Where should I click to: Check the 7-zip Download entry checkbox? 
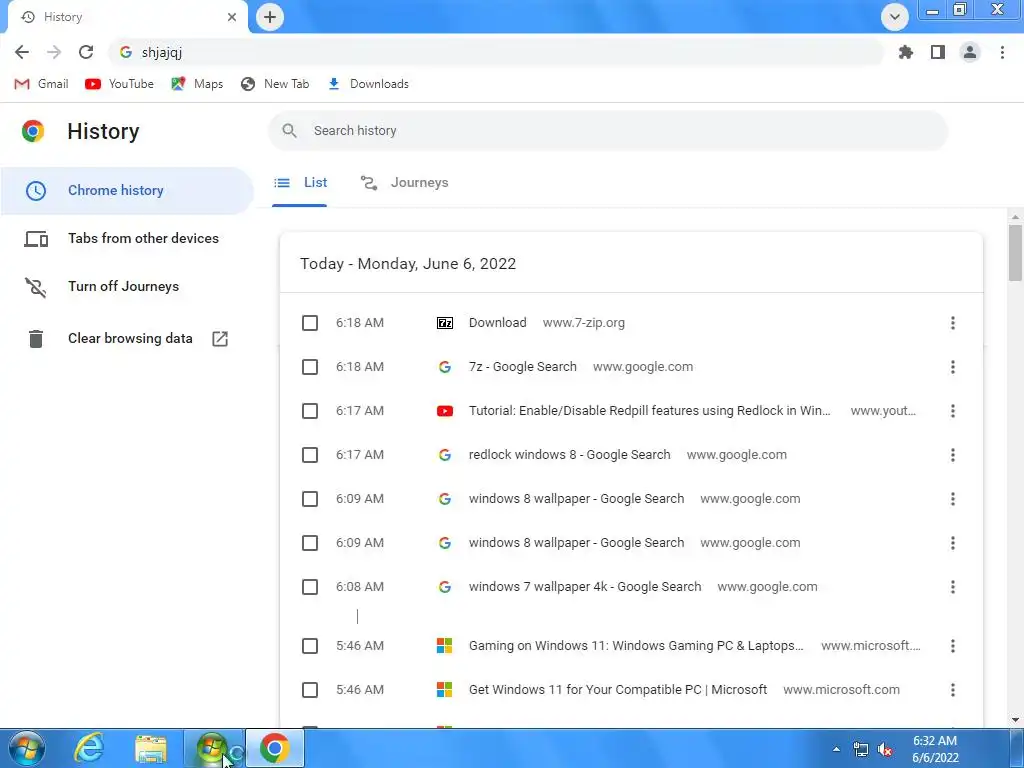pyautogui.click(x=310, y=323)
